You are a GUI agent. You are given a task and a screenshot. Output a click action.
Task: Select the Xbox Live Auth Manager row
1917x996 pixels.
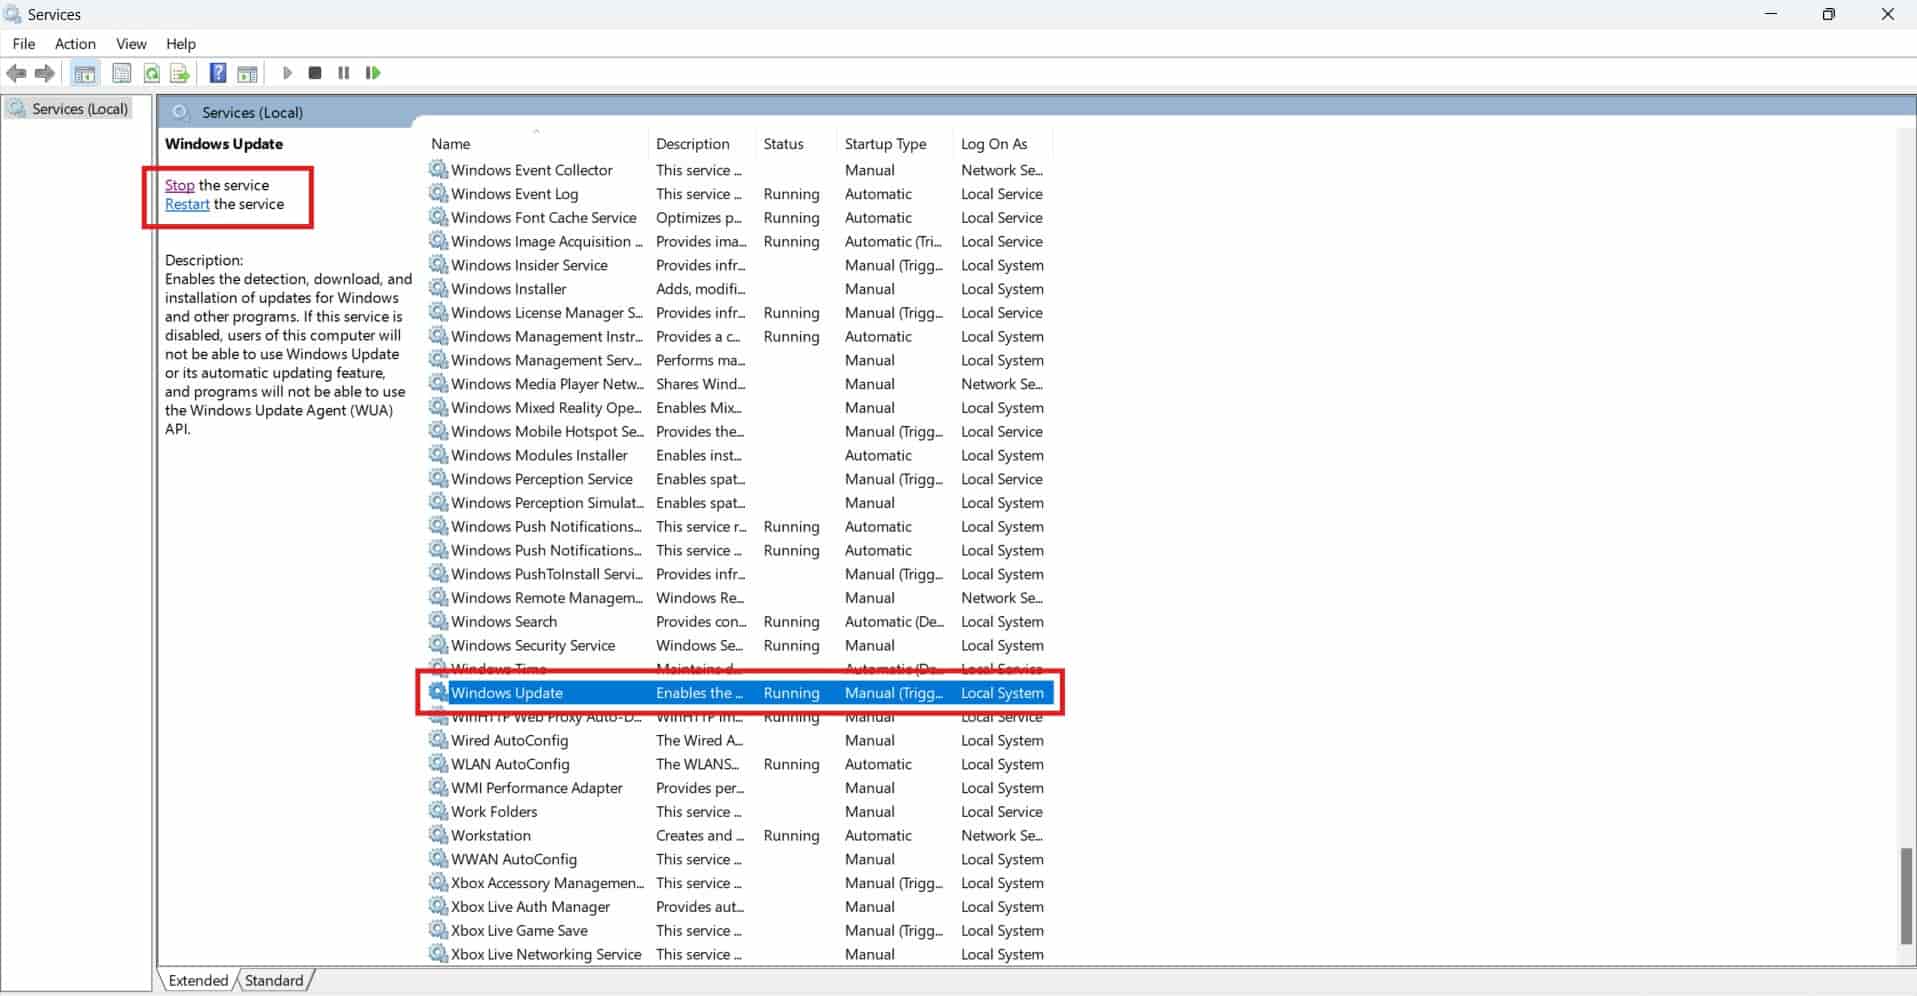pyautogui.click(x=740, y=906)
